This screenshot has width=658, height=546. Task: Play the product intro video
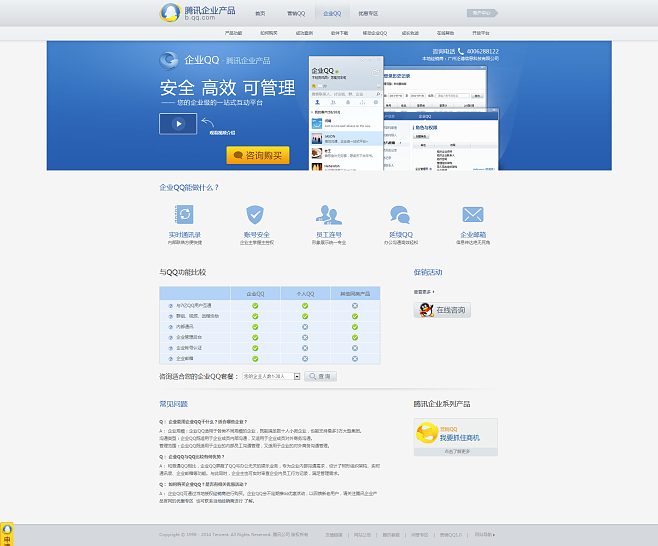pos(178,124)
